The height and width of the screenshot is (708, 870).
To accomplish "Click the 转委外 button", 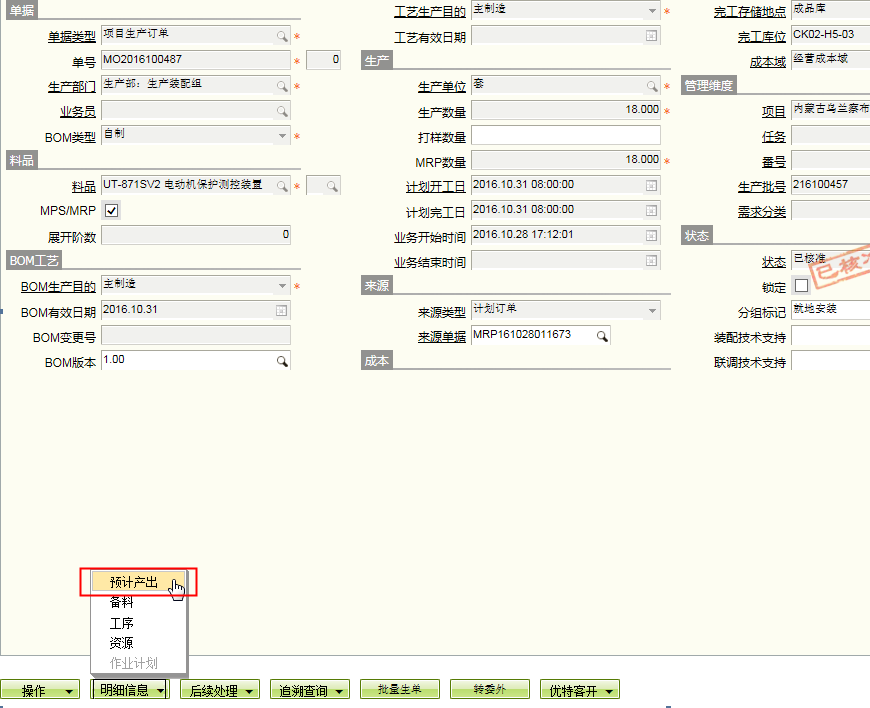I will coord(489,690).
